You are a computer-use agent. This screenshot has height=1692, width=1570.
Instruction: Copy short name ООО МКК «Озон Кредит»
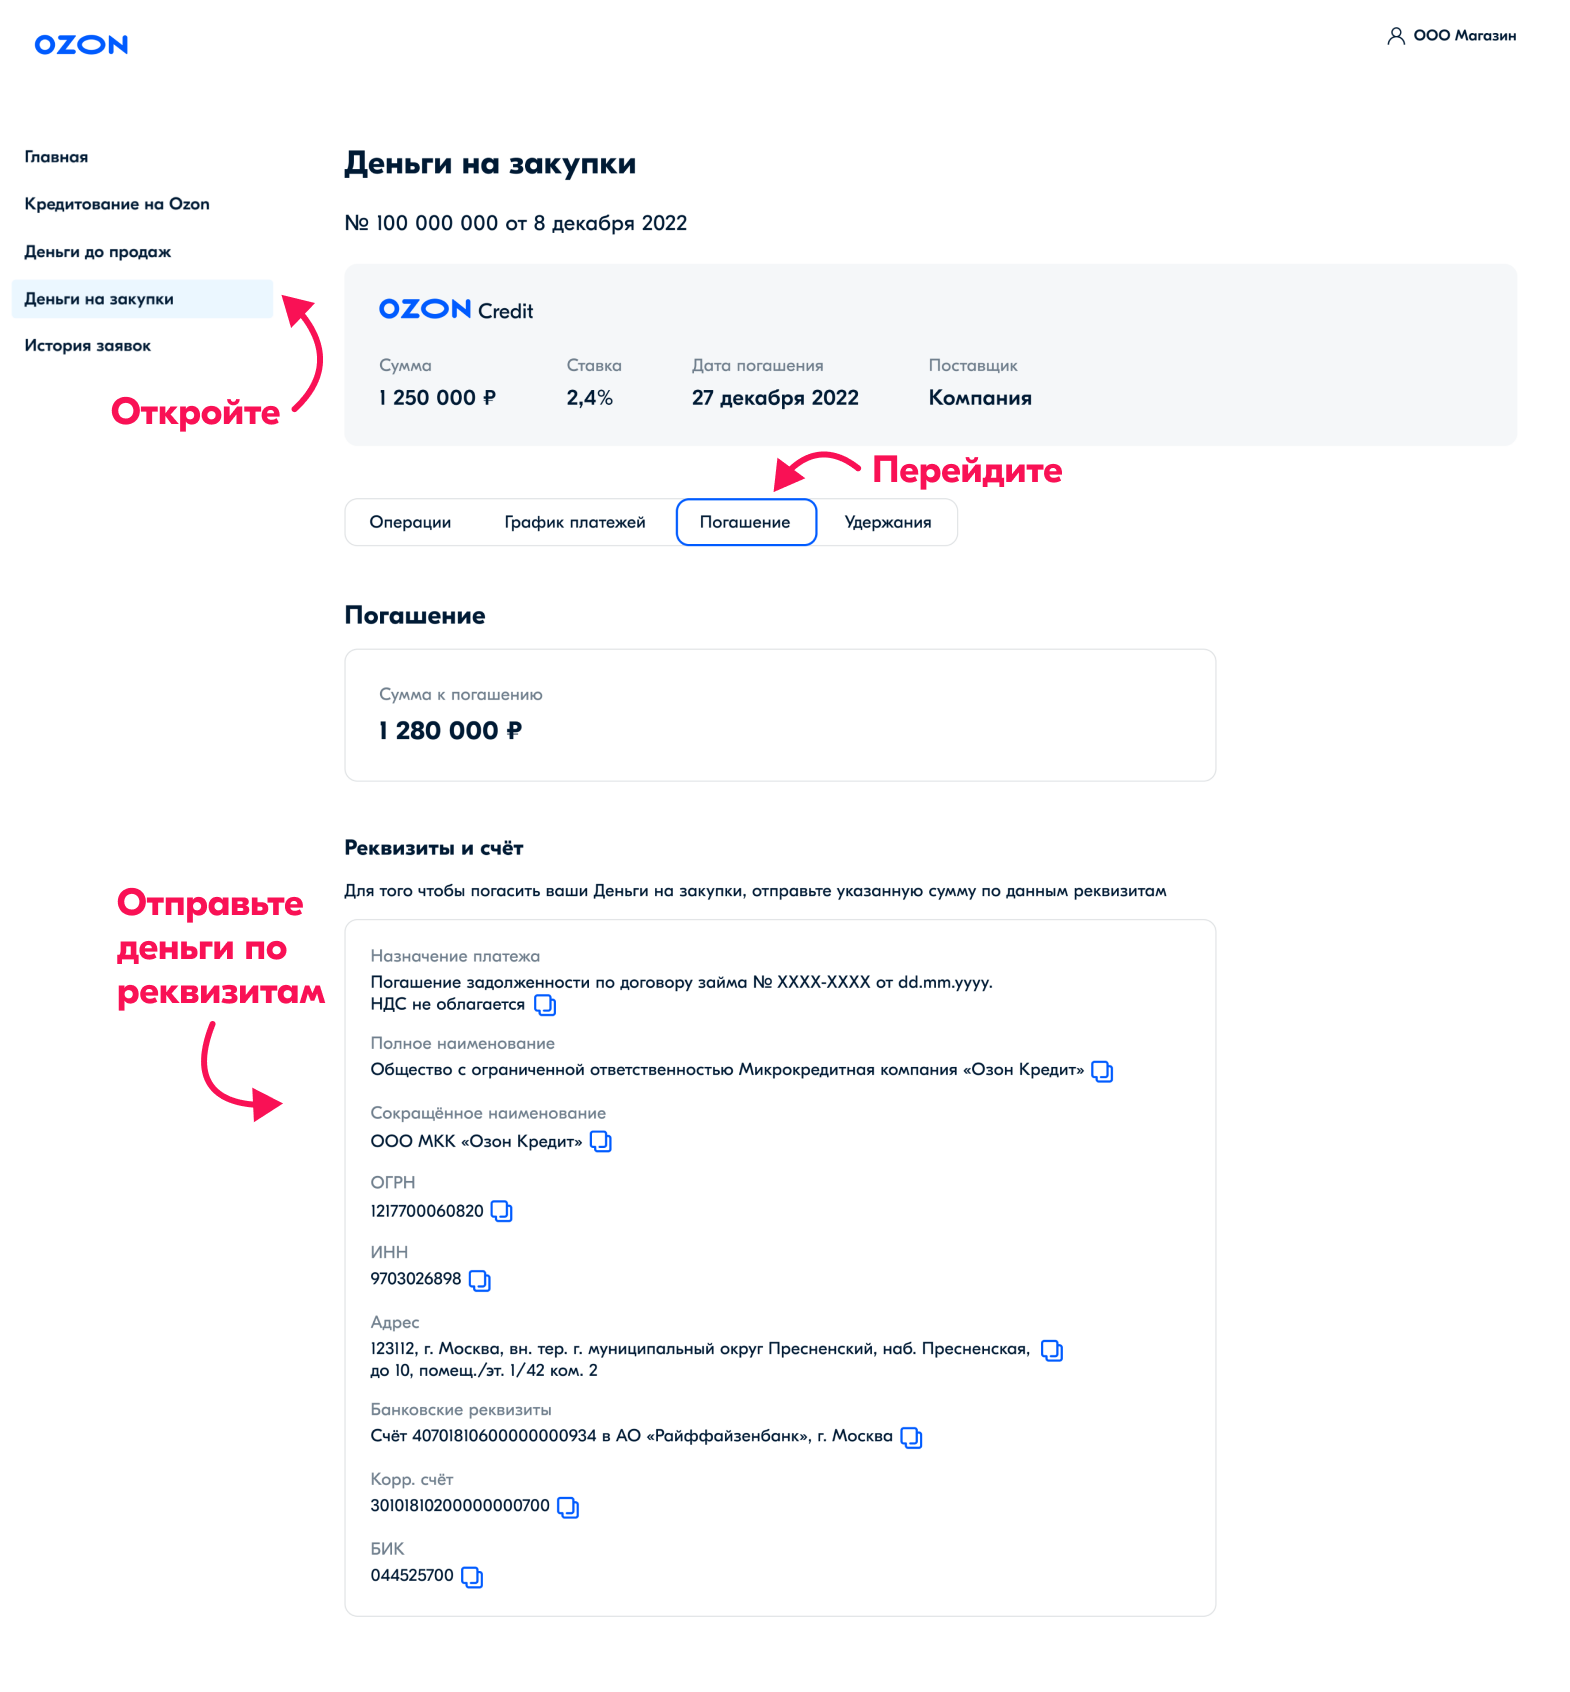point(601,1141)
